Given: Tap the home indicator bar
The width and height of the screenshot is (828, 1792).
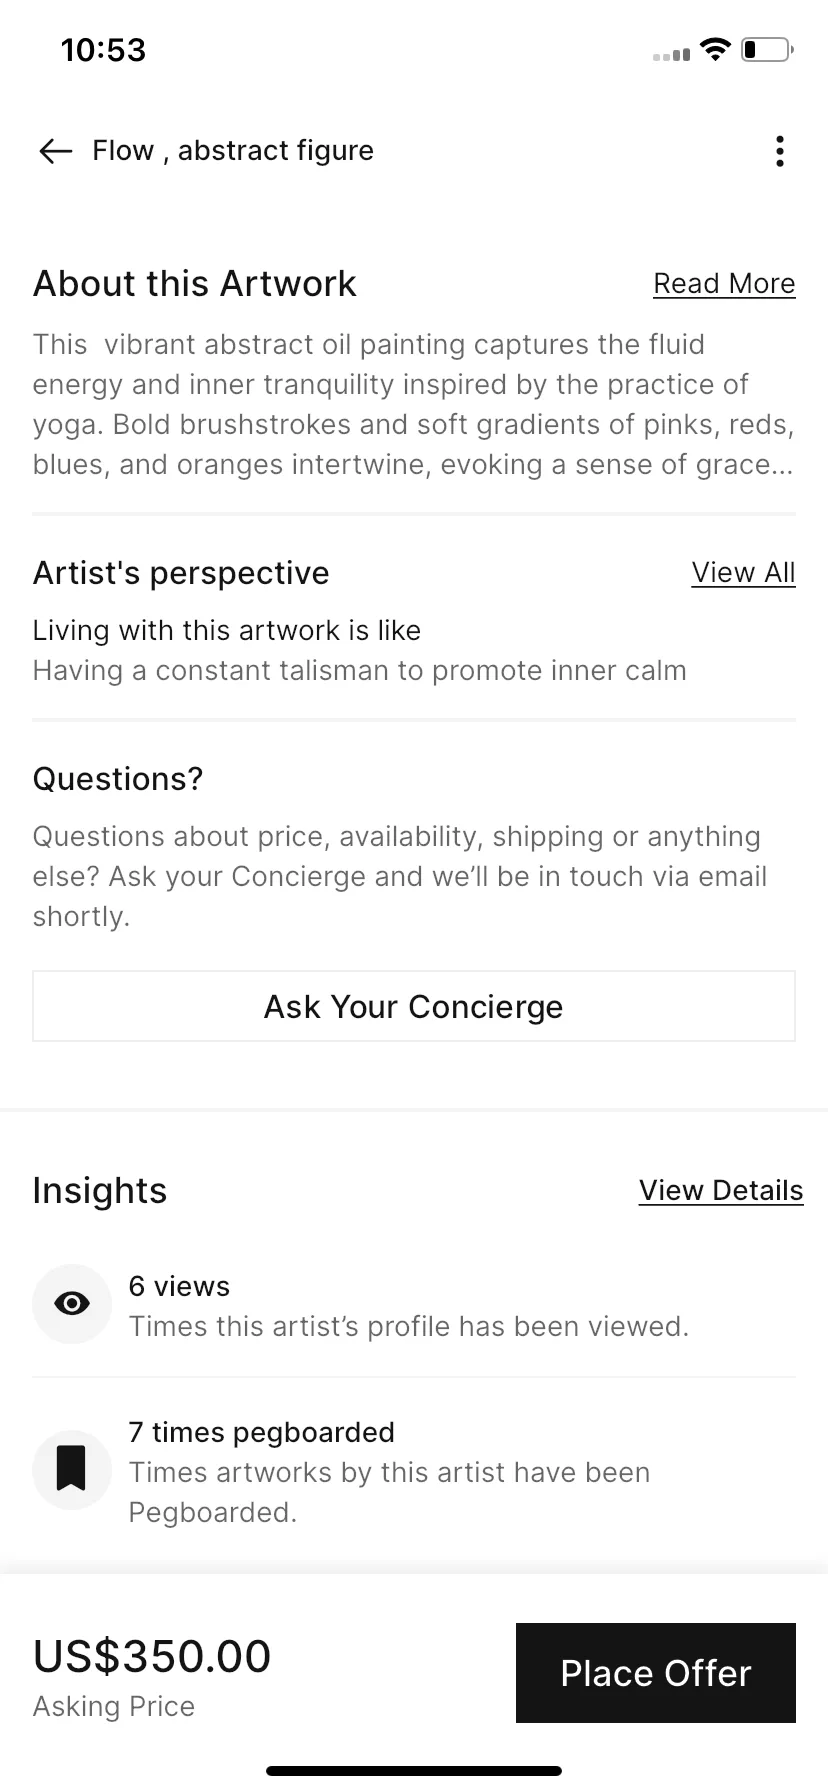Looking at the screenshot, I should [414, 1771].
